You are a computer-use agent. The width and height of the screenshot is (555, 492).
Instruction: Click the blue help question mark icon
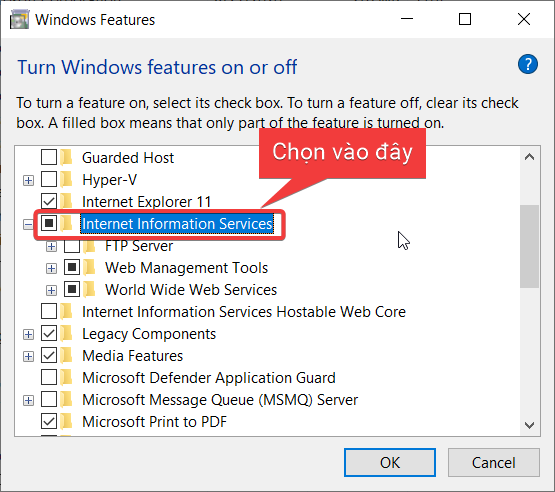point(527,64)
